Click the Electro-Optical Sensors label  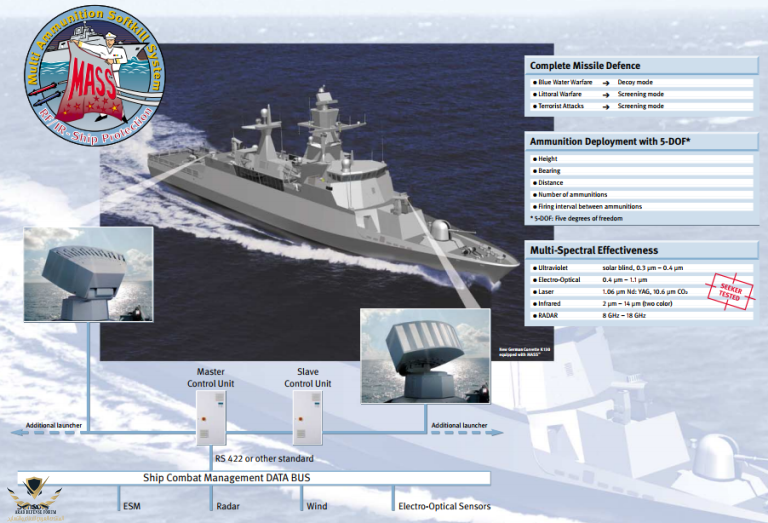[x=444, y=506]
